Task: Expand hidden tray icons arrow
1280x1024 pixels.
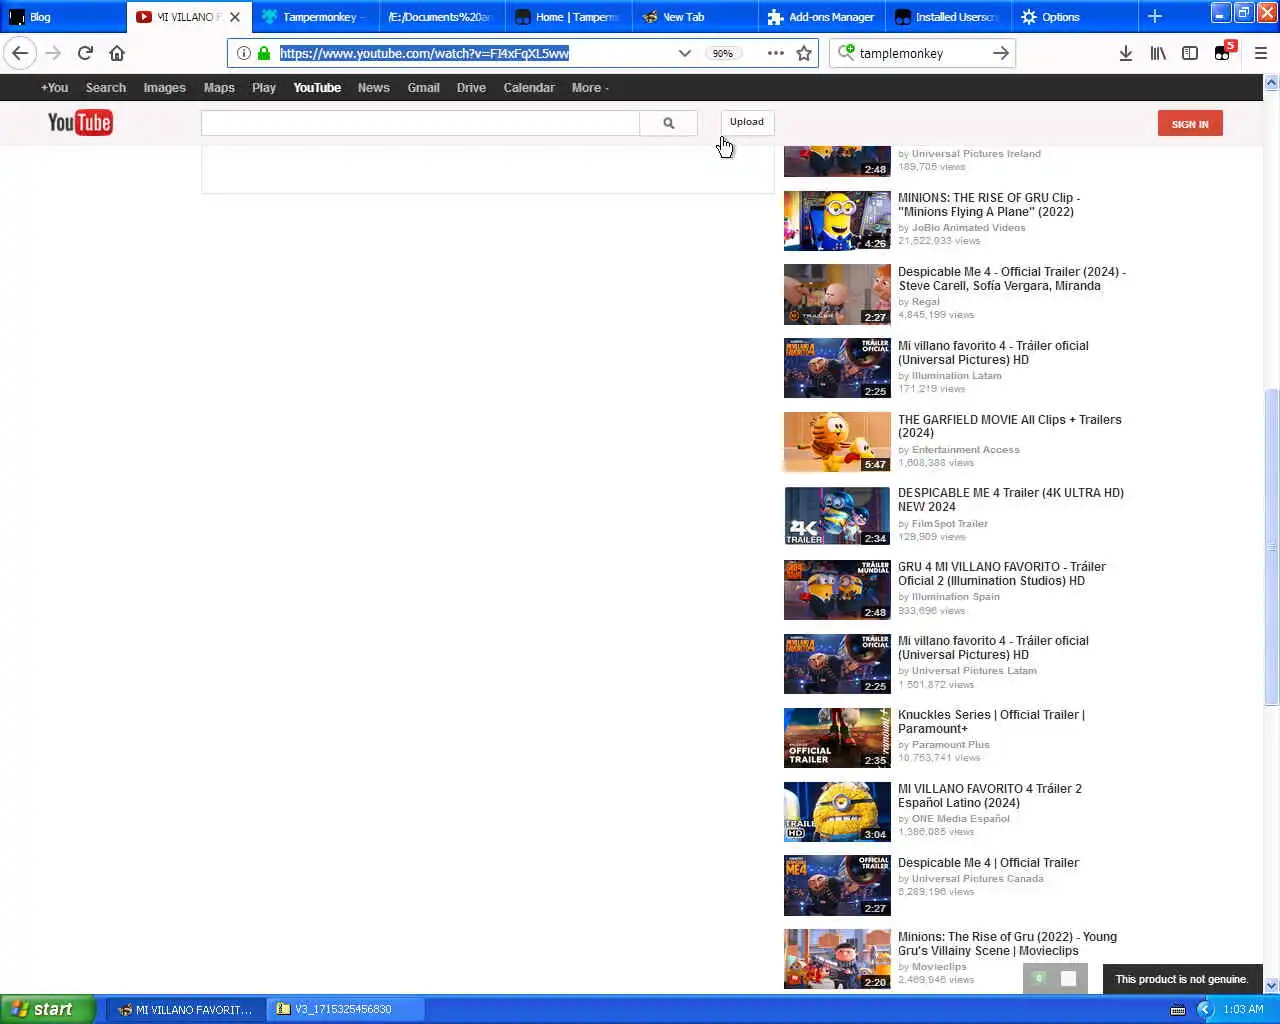Action: [1205, 1010]
